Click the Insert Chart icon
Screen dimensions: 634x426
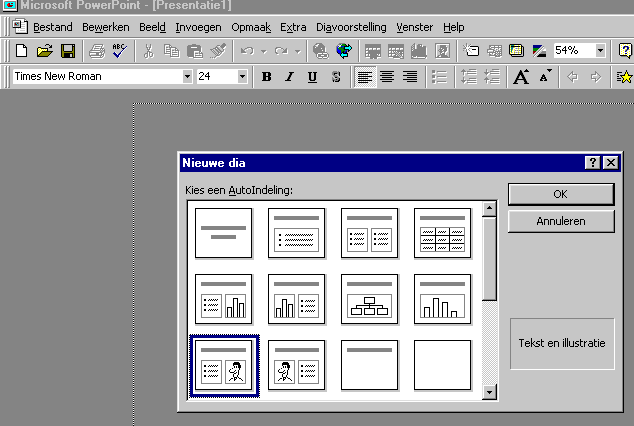pos(419,51)
